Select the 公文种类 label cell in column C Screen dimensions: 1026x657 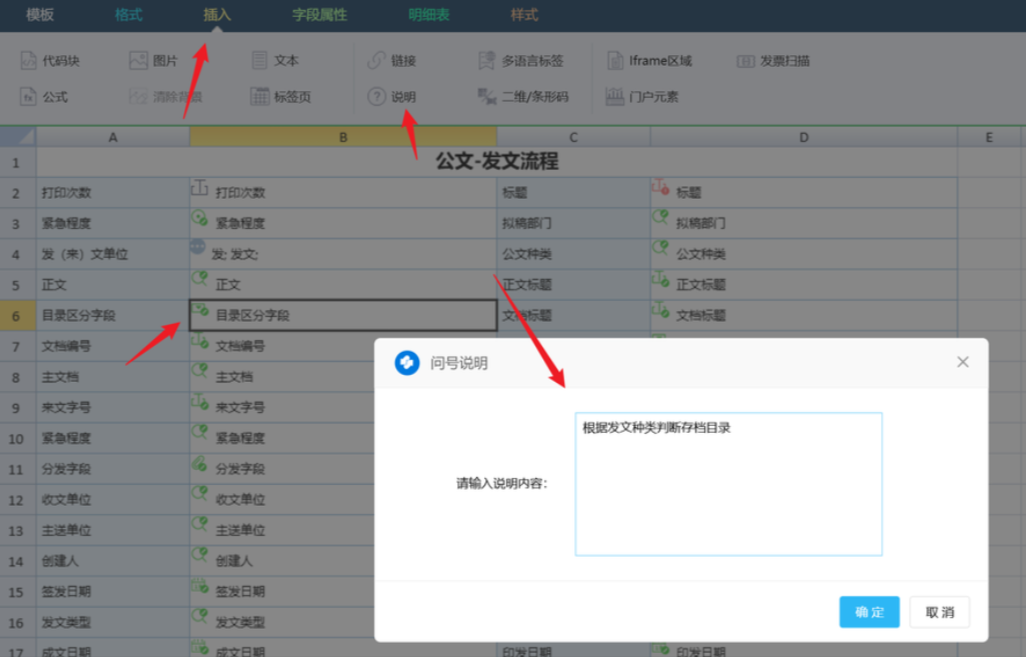tap(573, 254)
